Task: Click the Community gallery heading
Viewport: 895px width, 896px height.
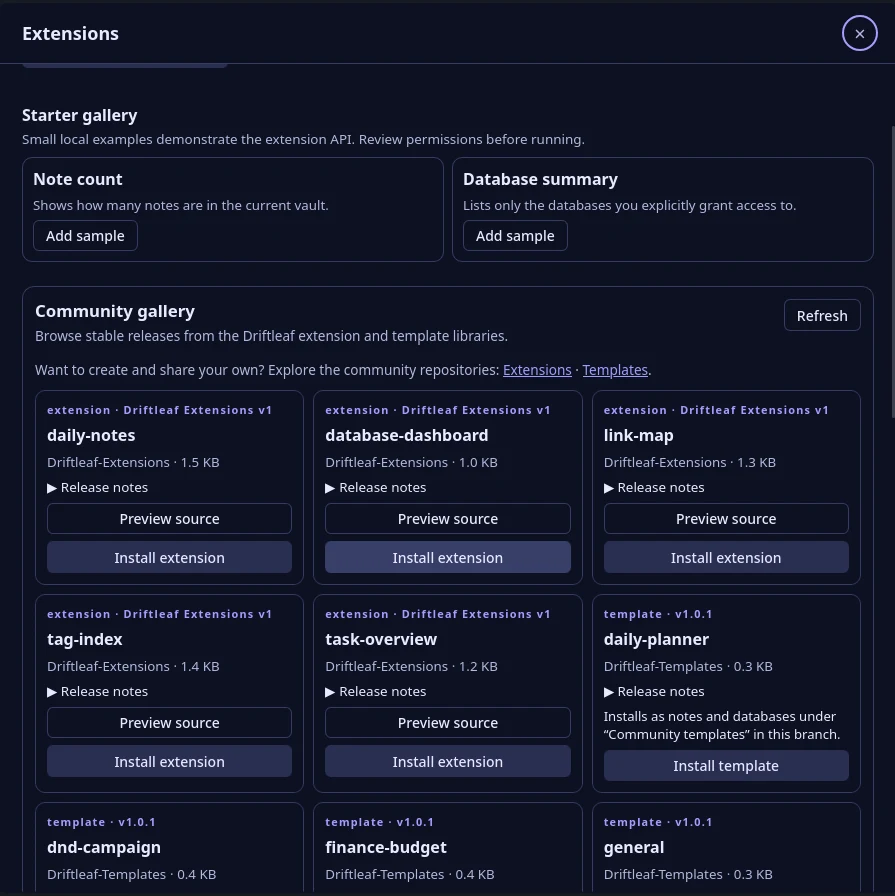Action: tap(115, 311)
